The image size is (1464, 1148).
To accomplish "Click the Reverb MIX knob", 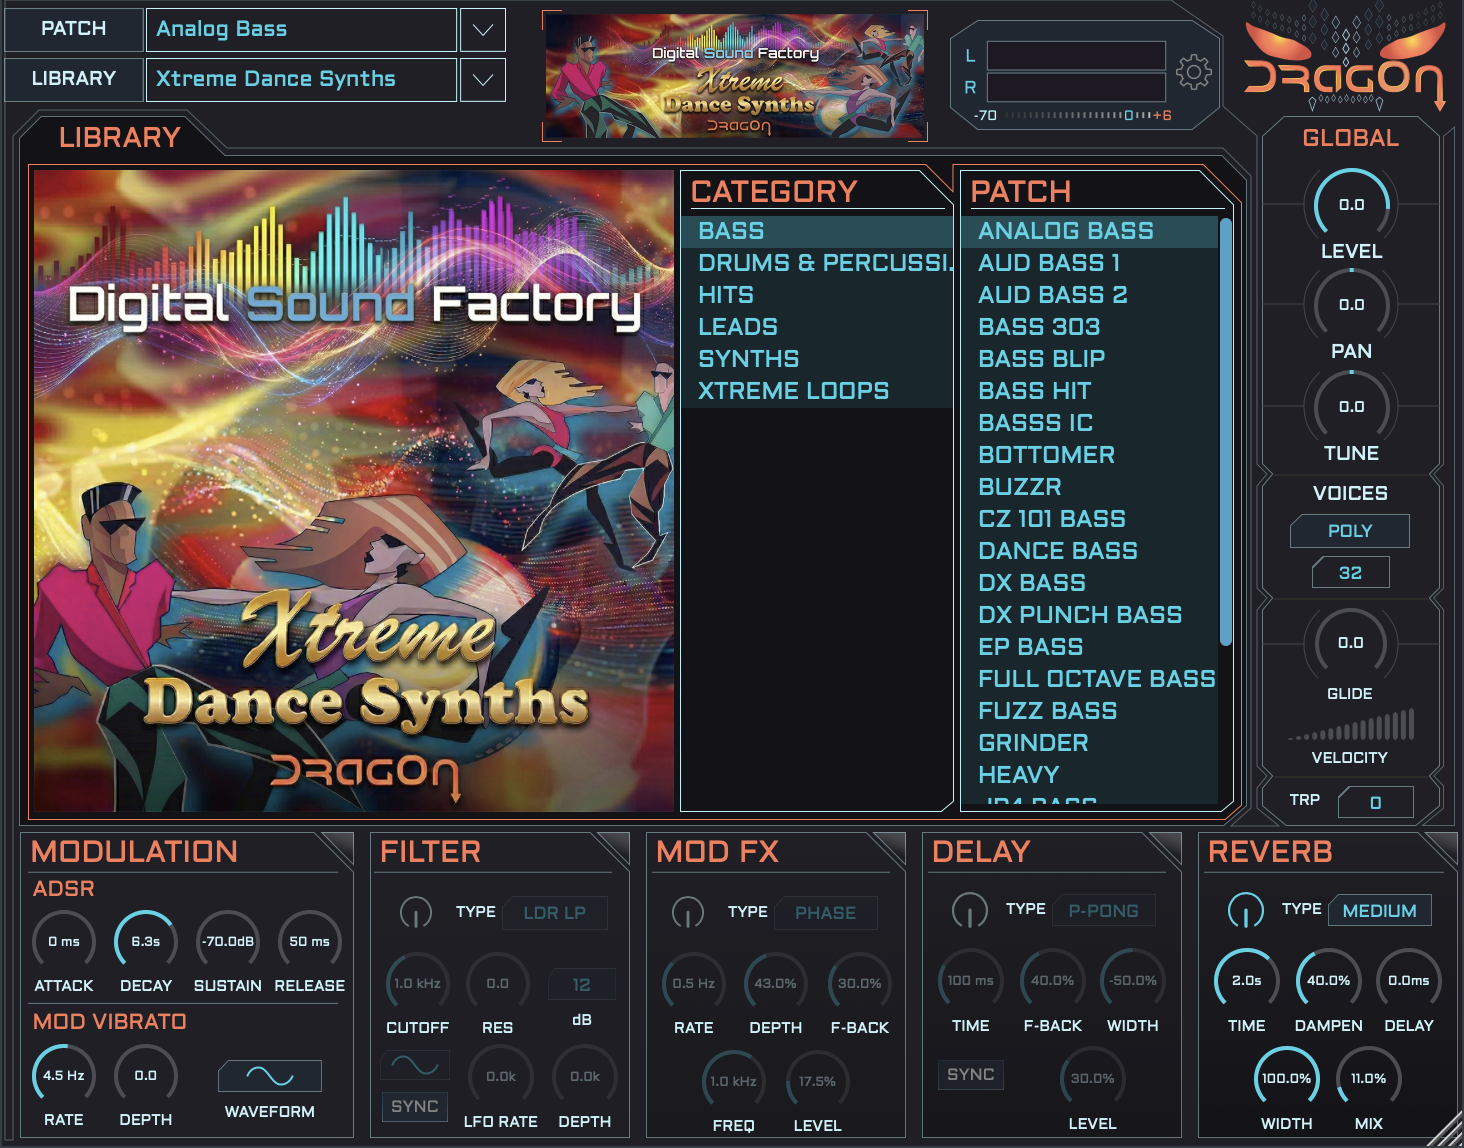I will [x=1369, y=1079].
